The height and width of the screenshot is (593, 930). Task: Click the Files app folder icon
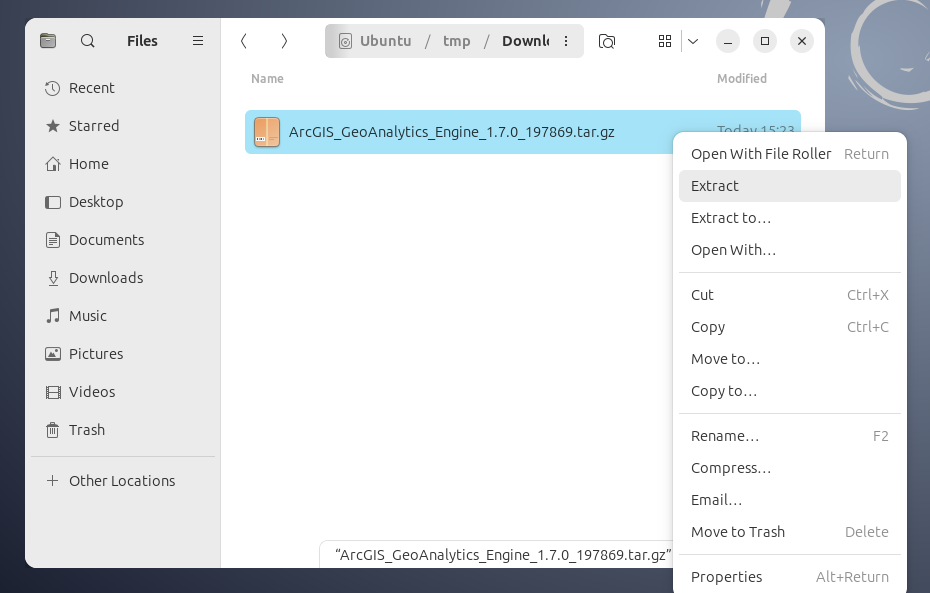48,41
